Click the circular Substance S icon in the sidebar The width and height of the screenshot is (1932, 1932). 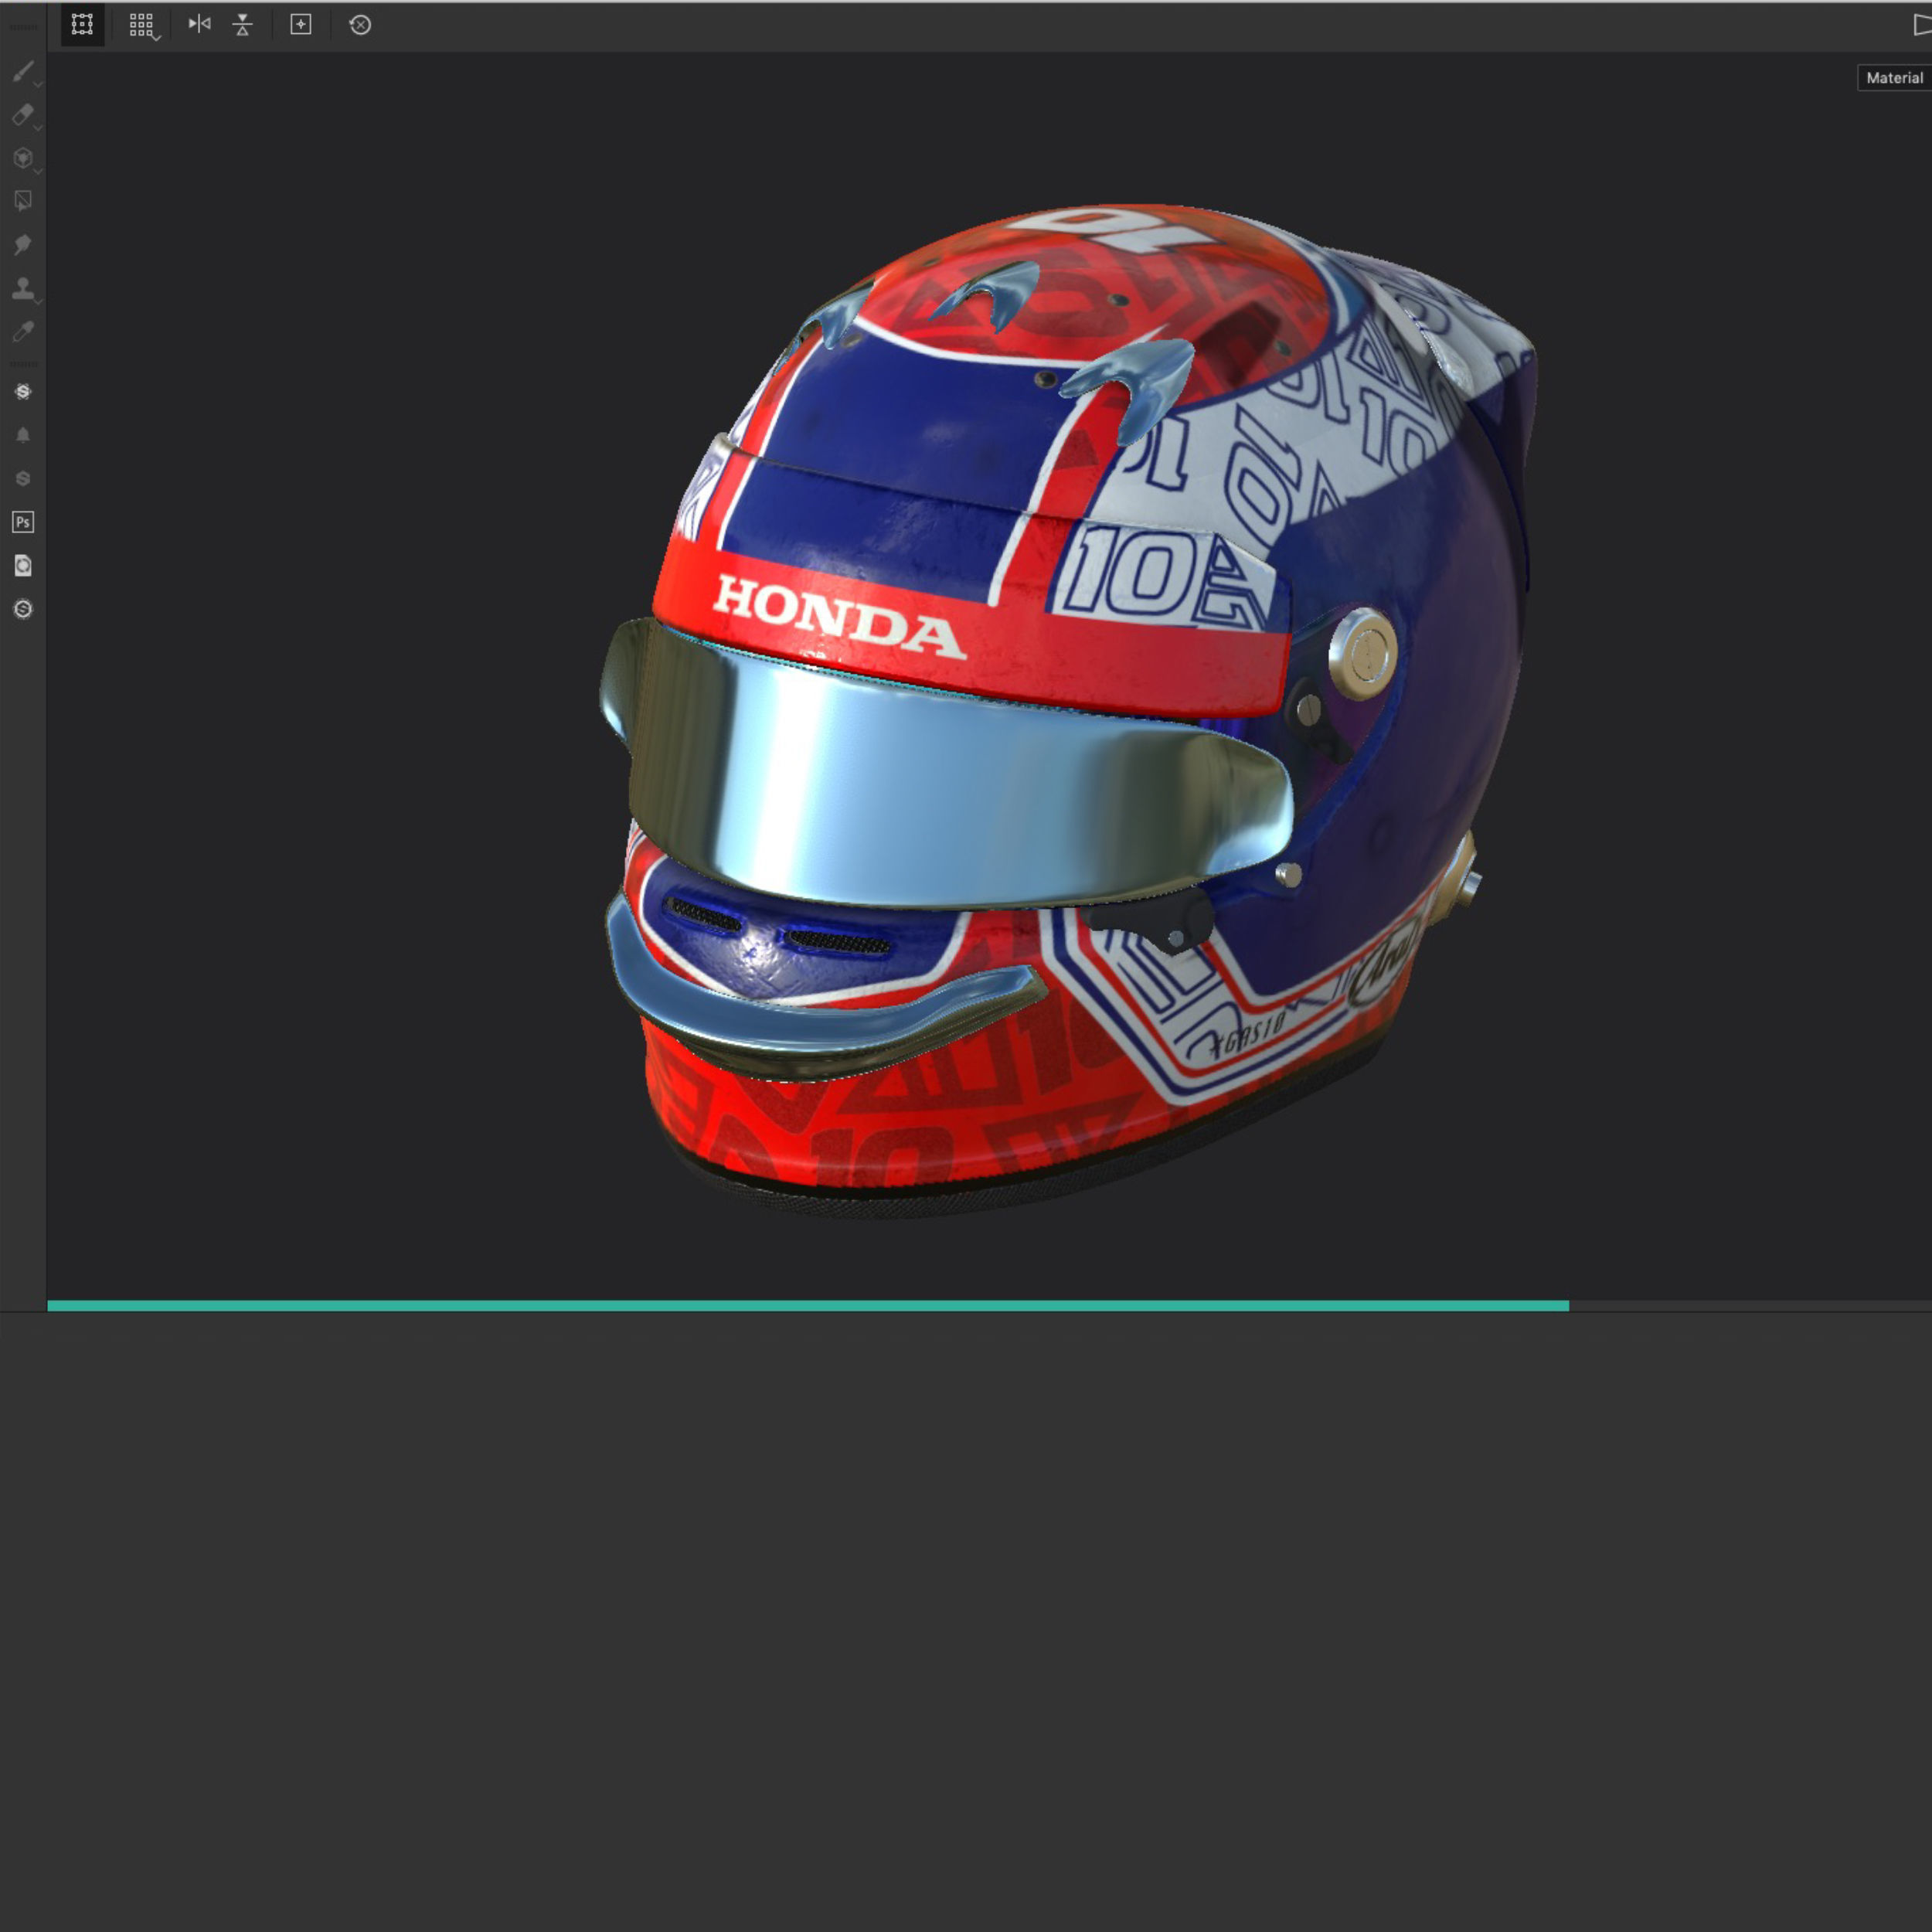tap(23, 609)
